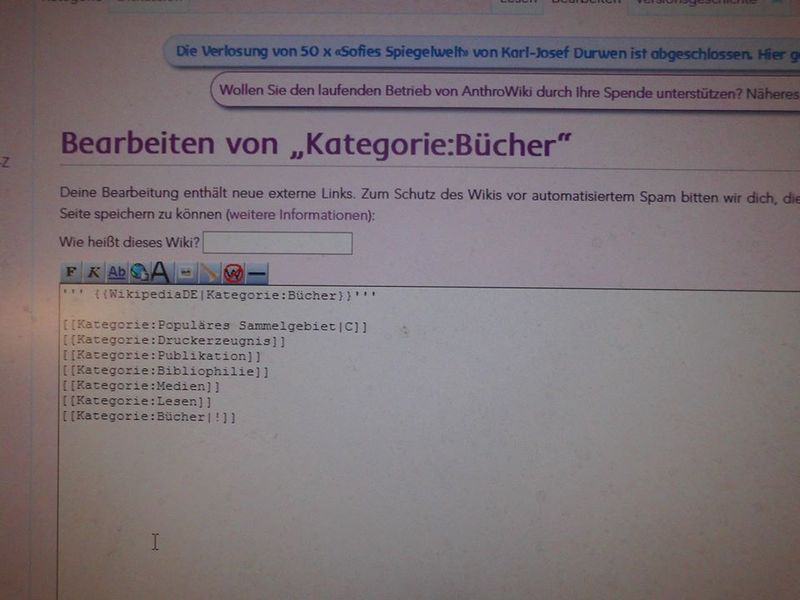
Task: Insert horizontal line toolbar icon
Action: tap(257, 274)
